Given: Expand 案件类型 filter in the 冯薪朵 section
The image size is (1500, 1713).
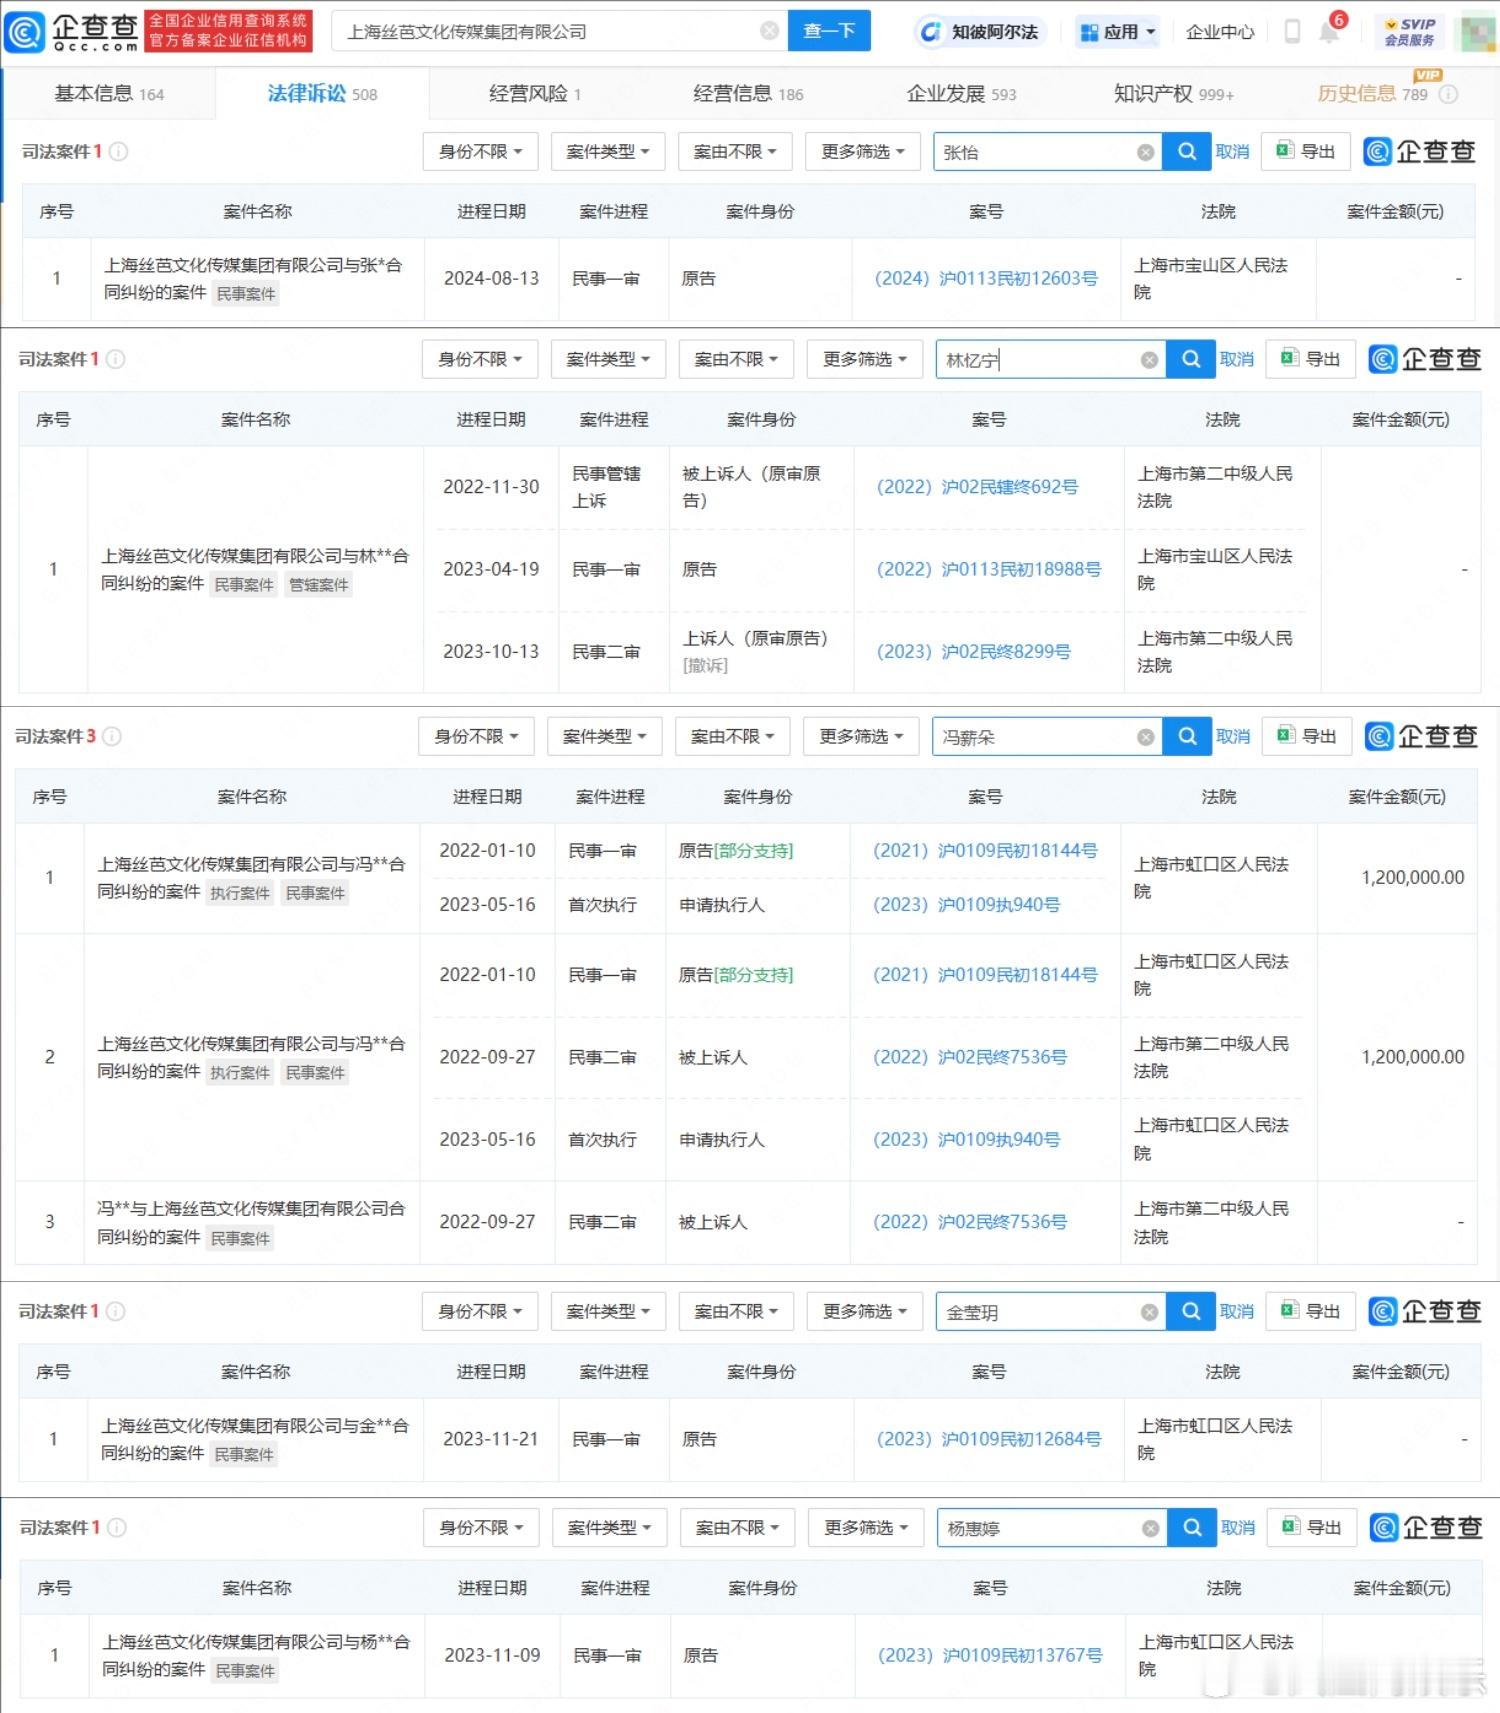Looking at the screenshot, I should pyautogui.click(x=604, y=736).
